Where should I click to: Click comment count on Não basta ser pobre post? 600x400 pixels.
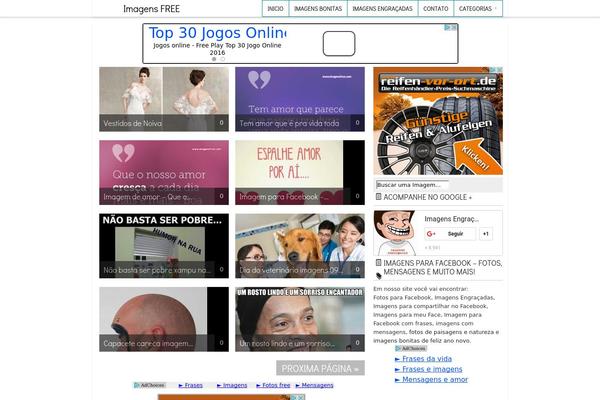[222, 269]
